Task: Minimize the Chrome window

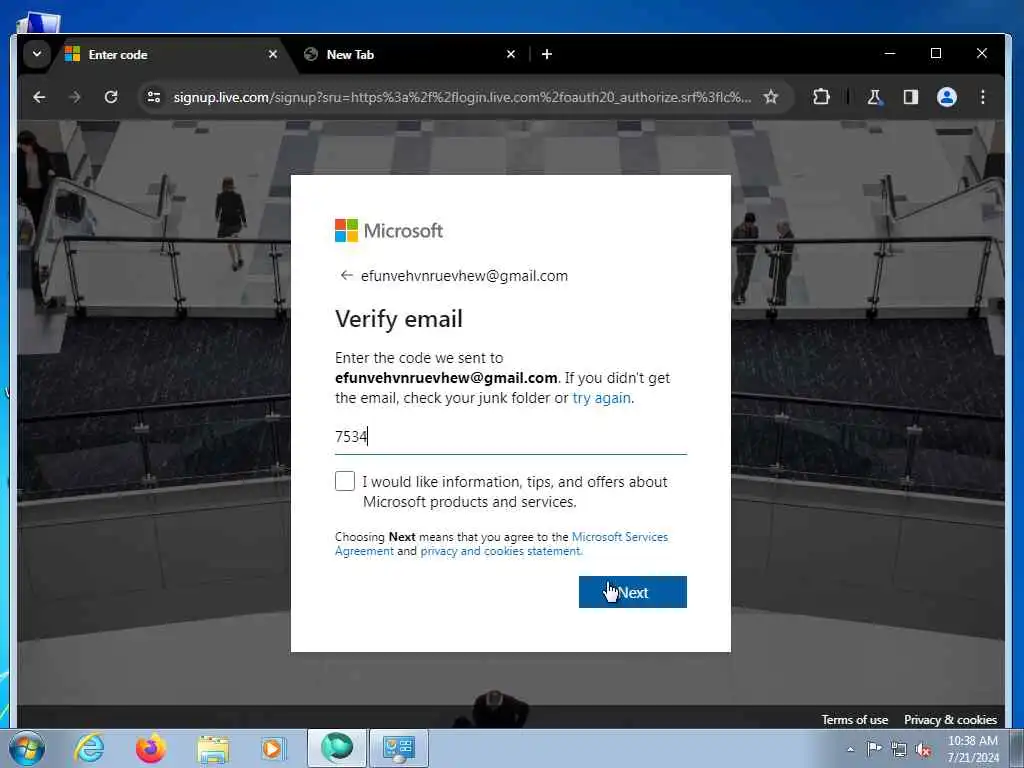Action: (889, 54)
